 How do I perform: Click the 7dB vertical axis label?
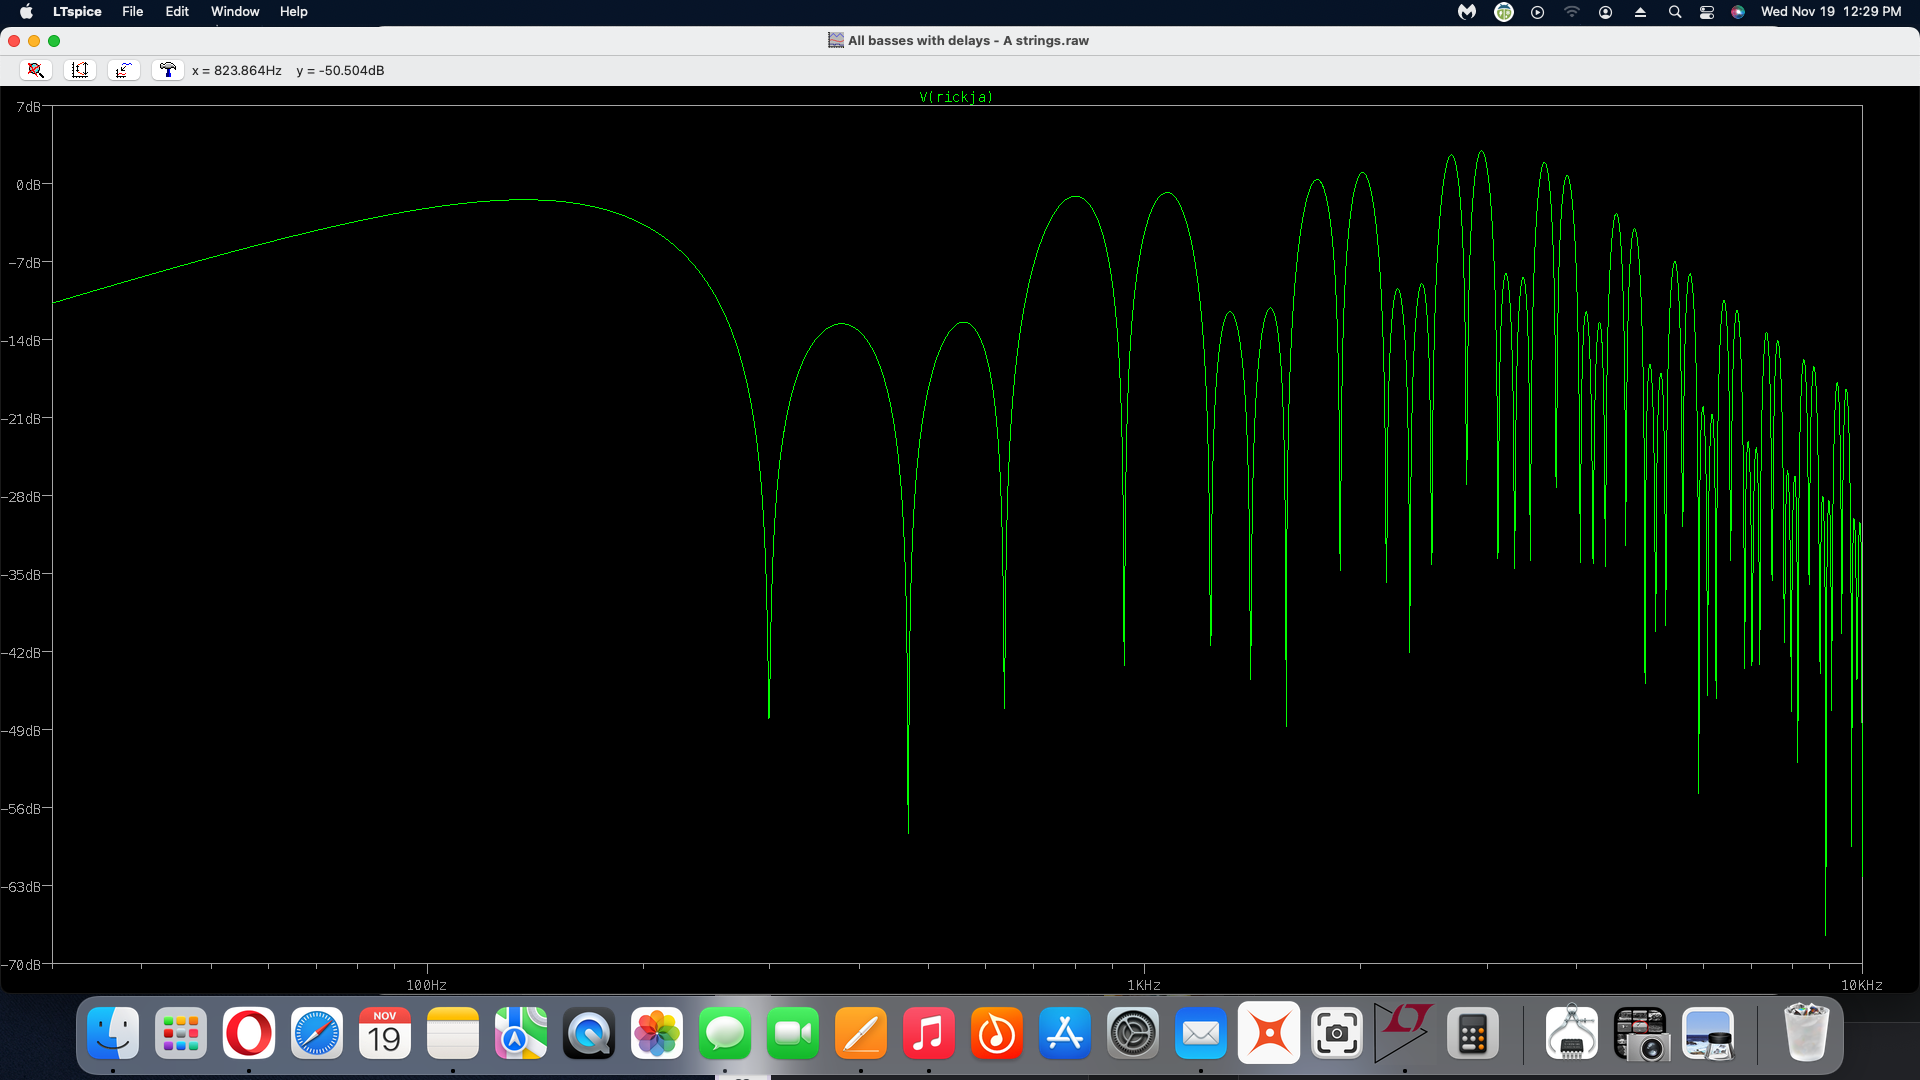click(28, 107)
